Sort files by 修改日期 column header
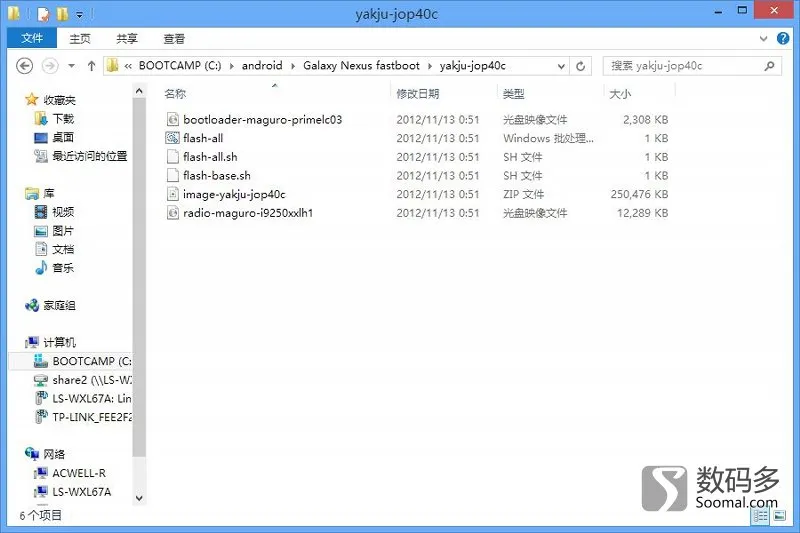This screenshot has height=533, width=800. coord(417,94)
